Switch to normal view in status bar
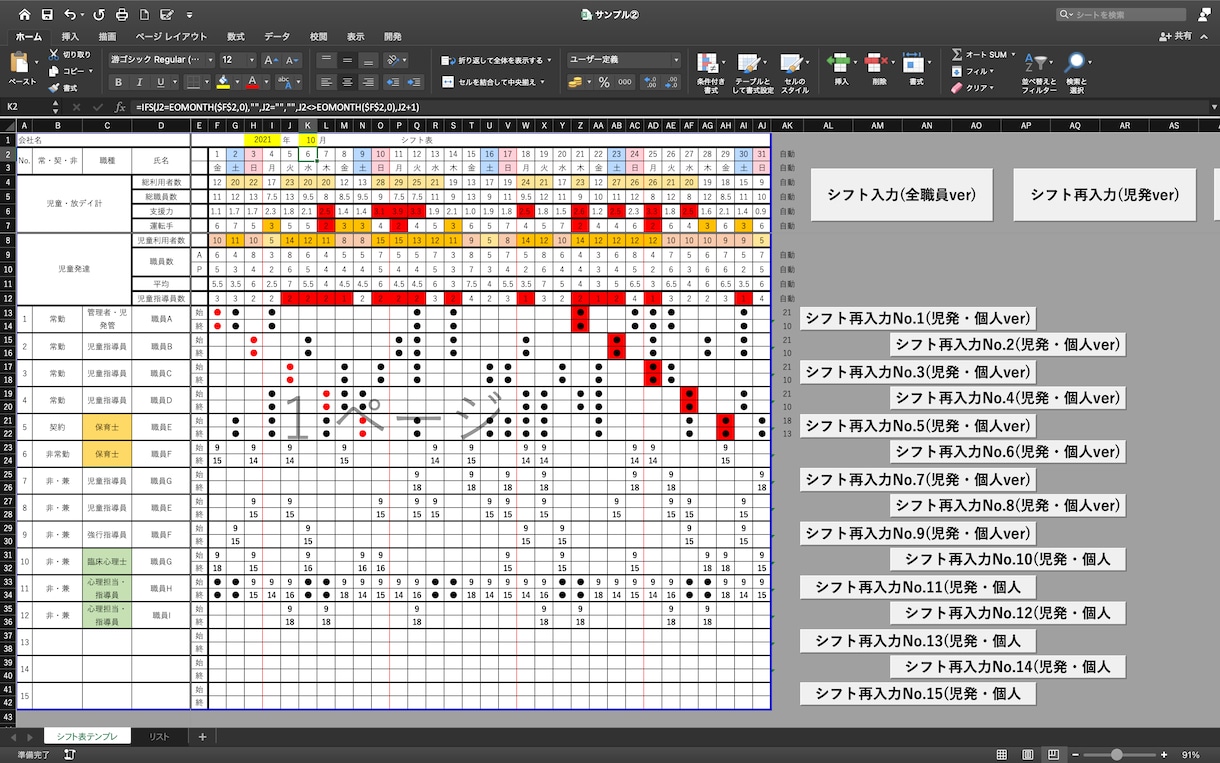This screenshot has width=1220, height=763. coord(1002,754)
